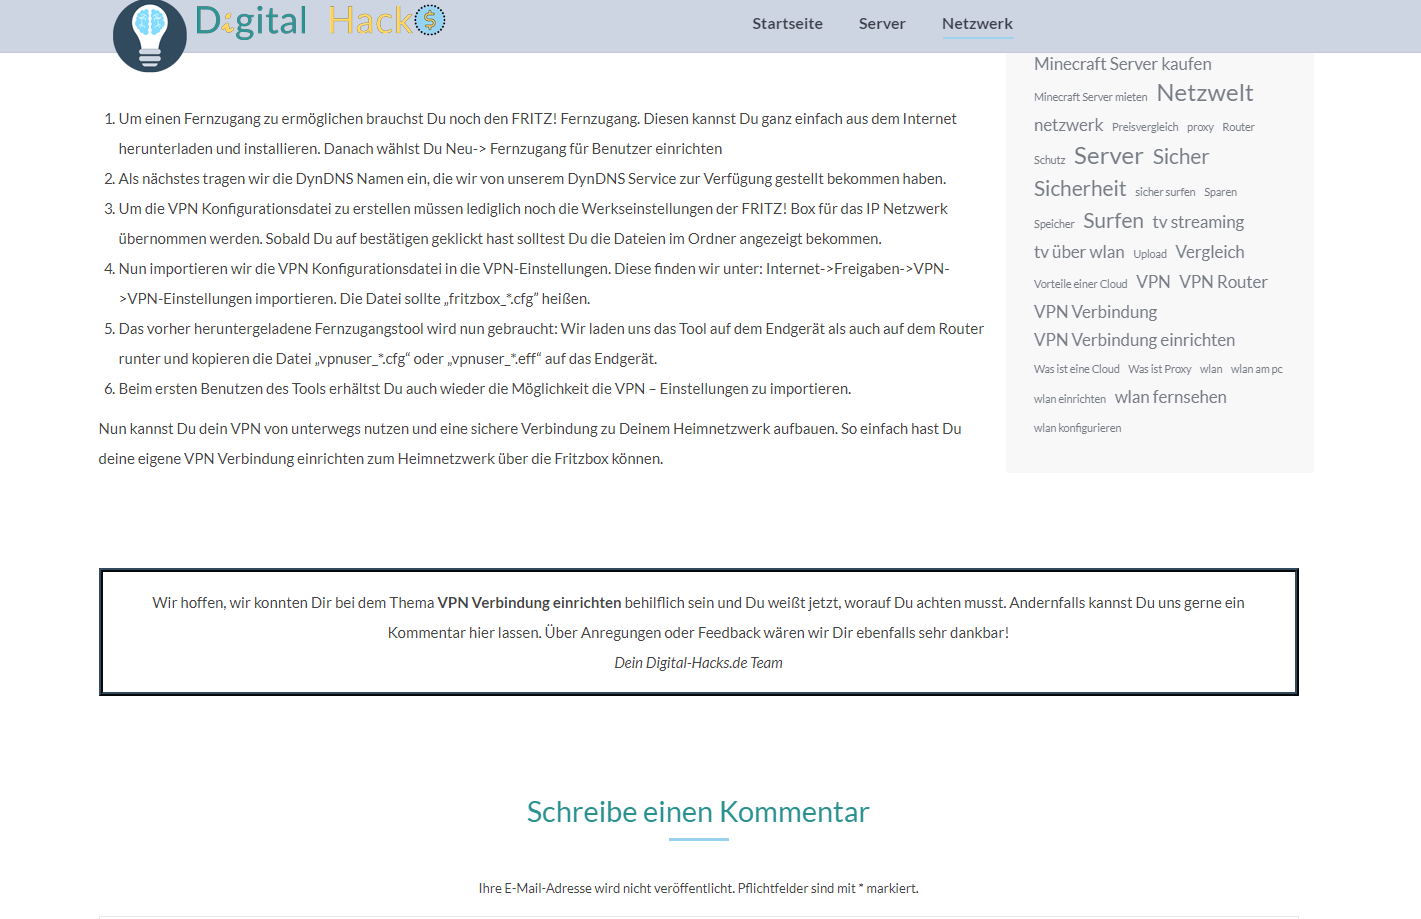Open the 'proxy' tag

1200,127
